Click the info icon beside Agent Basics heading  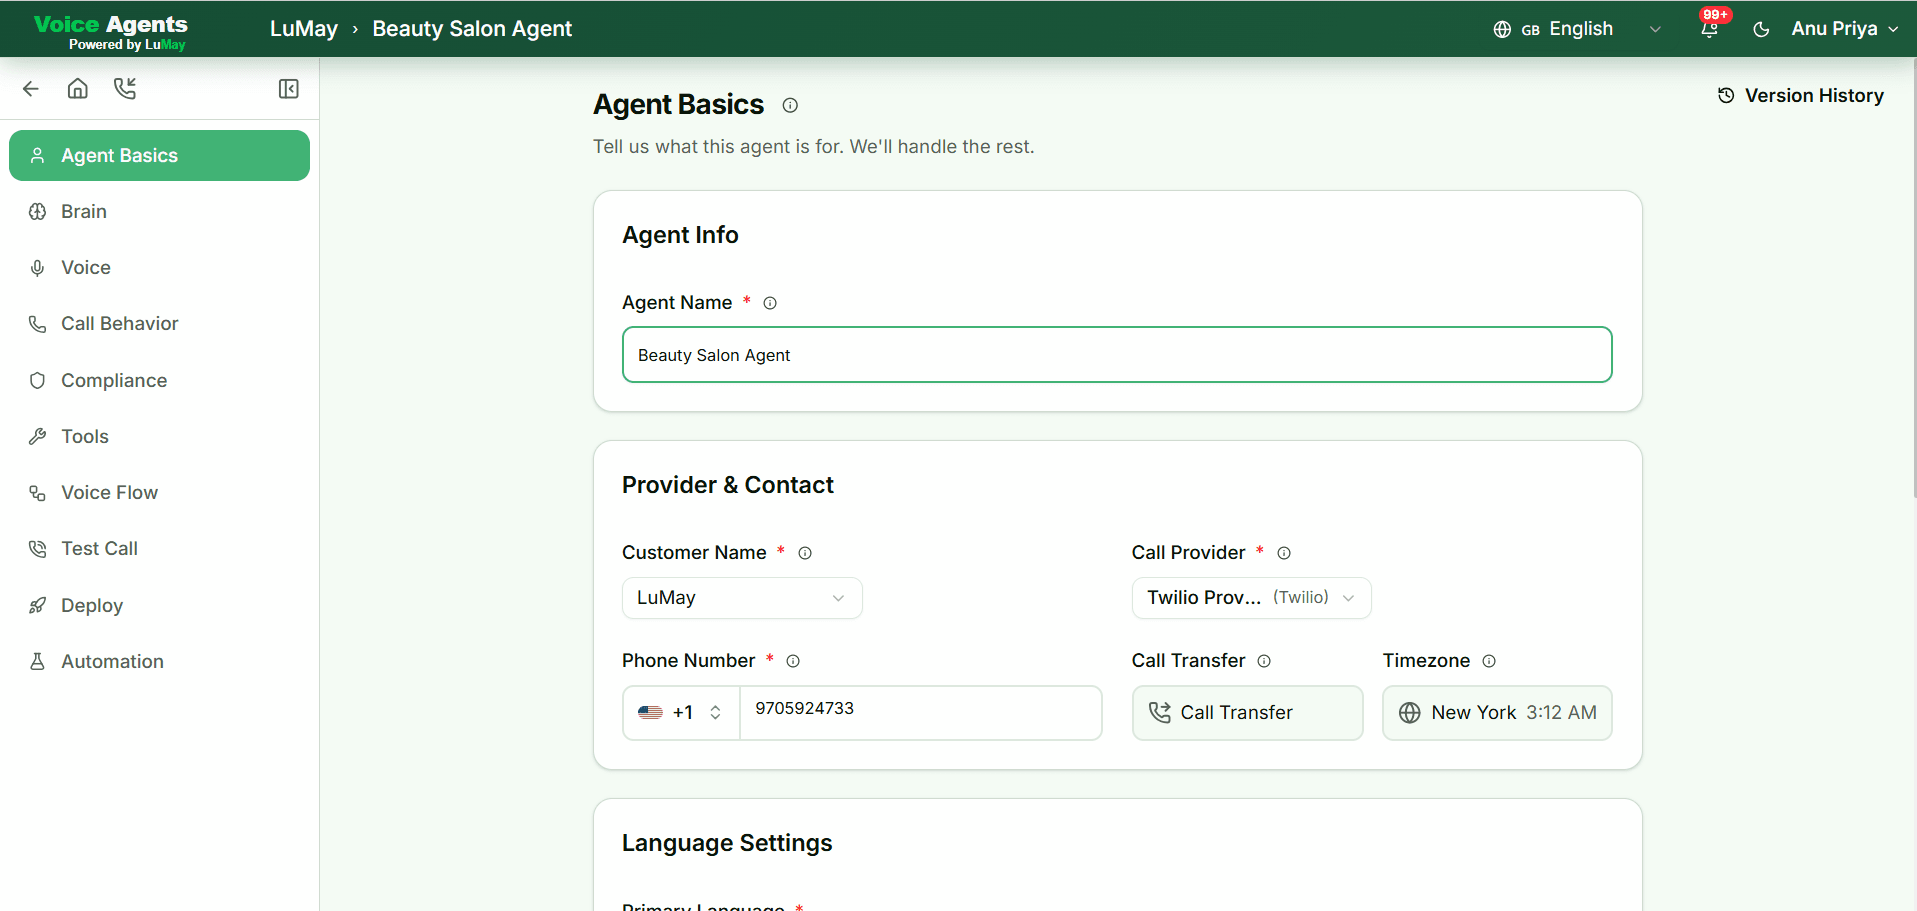pyautogui.click(x=790, y=105)
